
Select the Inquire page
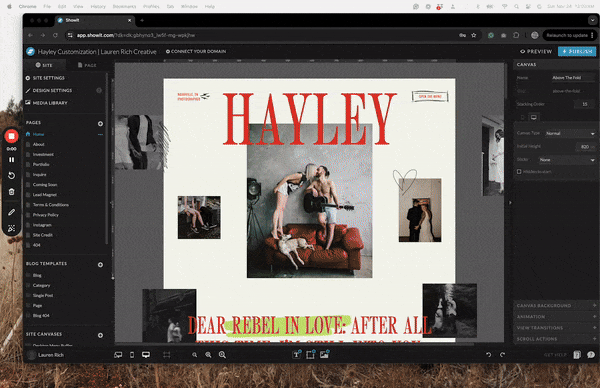click(39, 174)
